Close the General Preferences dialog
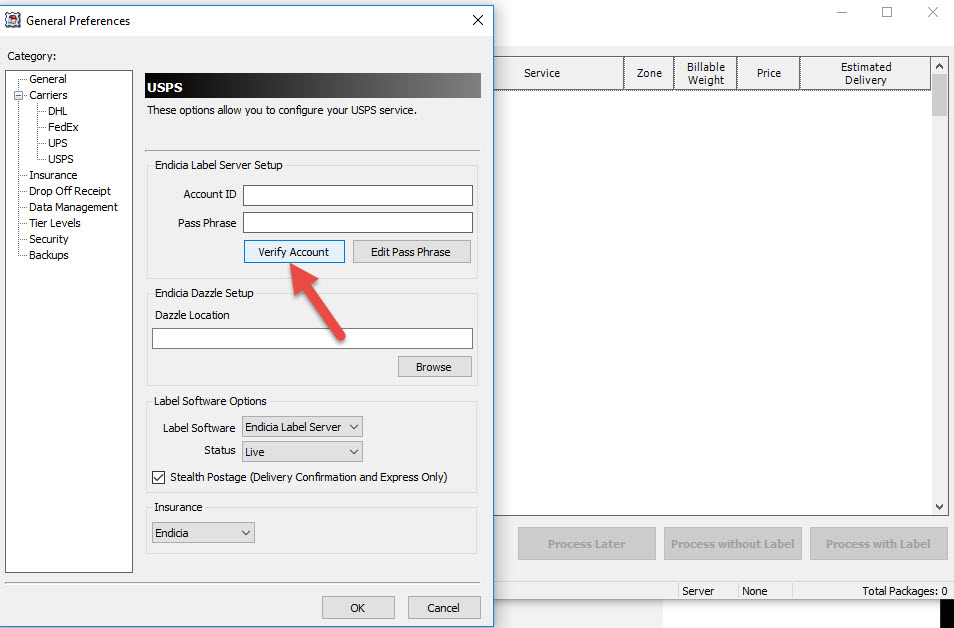Viewport: 954px width, 628px height. click(478, 20)
